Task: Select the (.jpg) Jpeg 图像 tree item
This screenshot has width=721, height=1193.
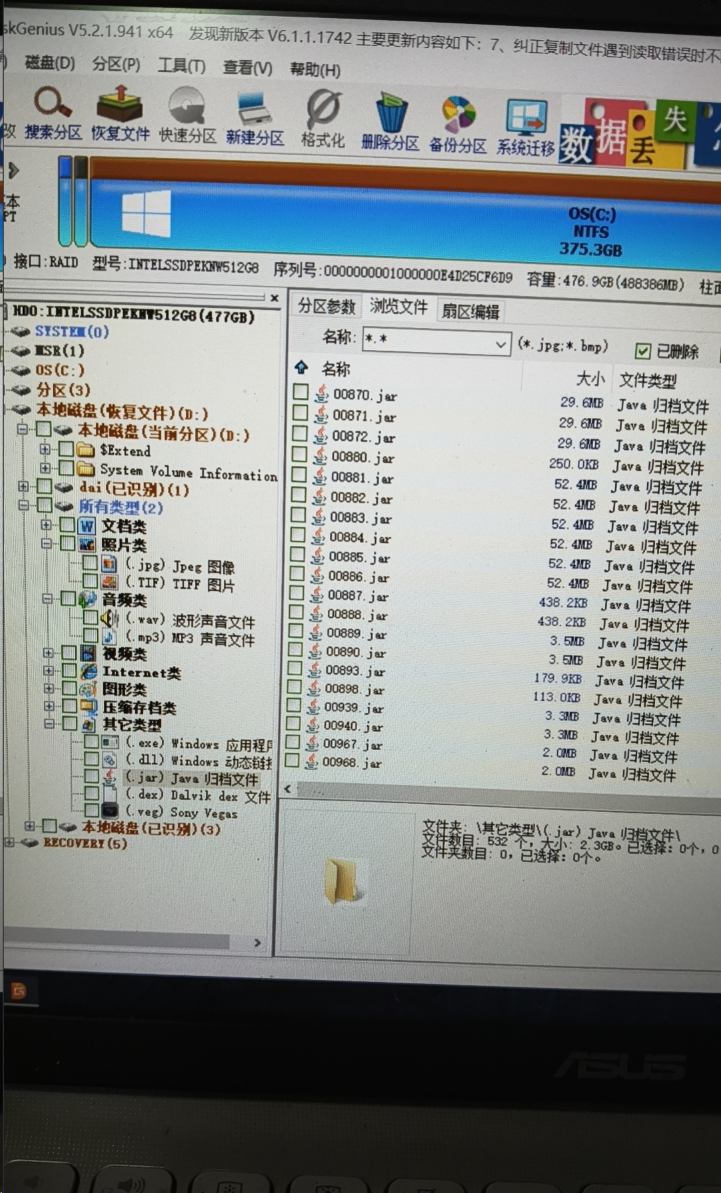Action: coord(180,566)
